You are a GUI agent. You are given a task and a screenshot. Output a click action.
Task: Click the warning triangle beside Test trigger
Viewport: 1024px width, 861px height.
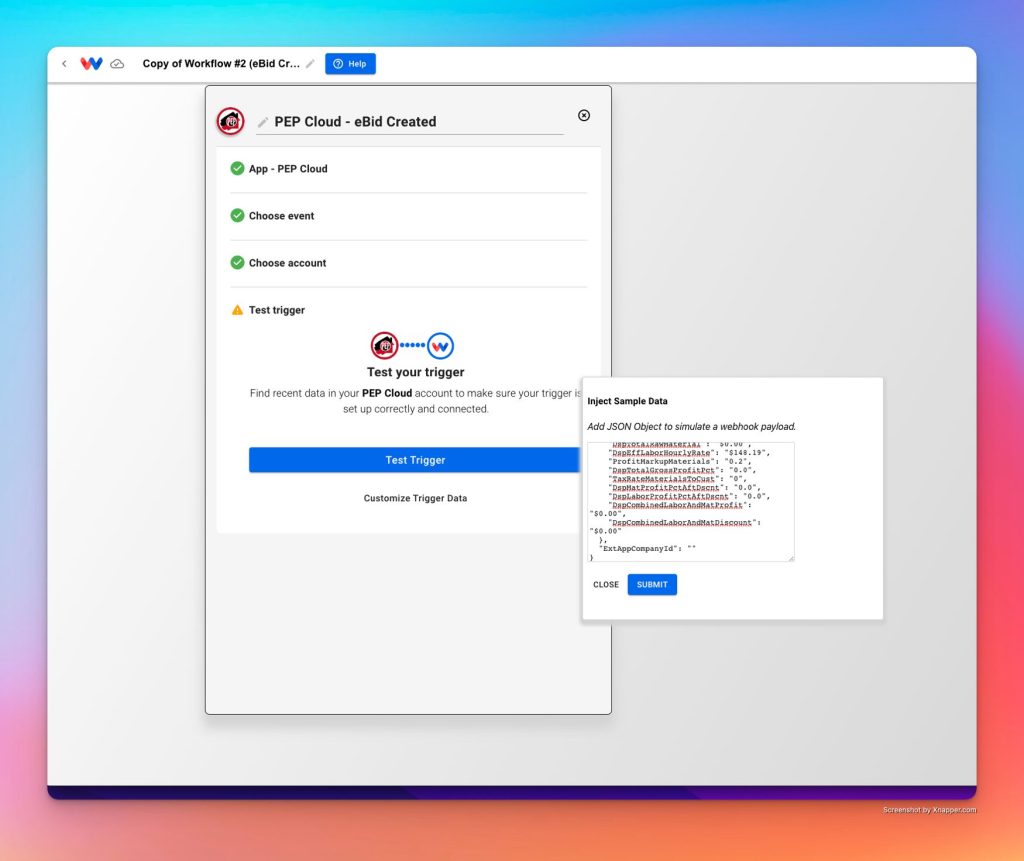coord(238,310)
